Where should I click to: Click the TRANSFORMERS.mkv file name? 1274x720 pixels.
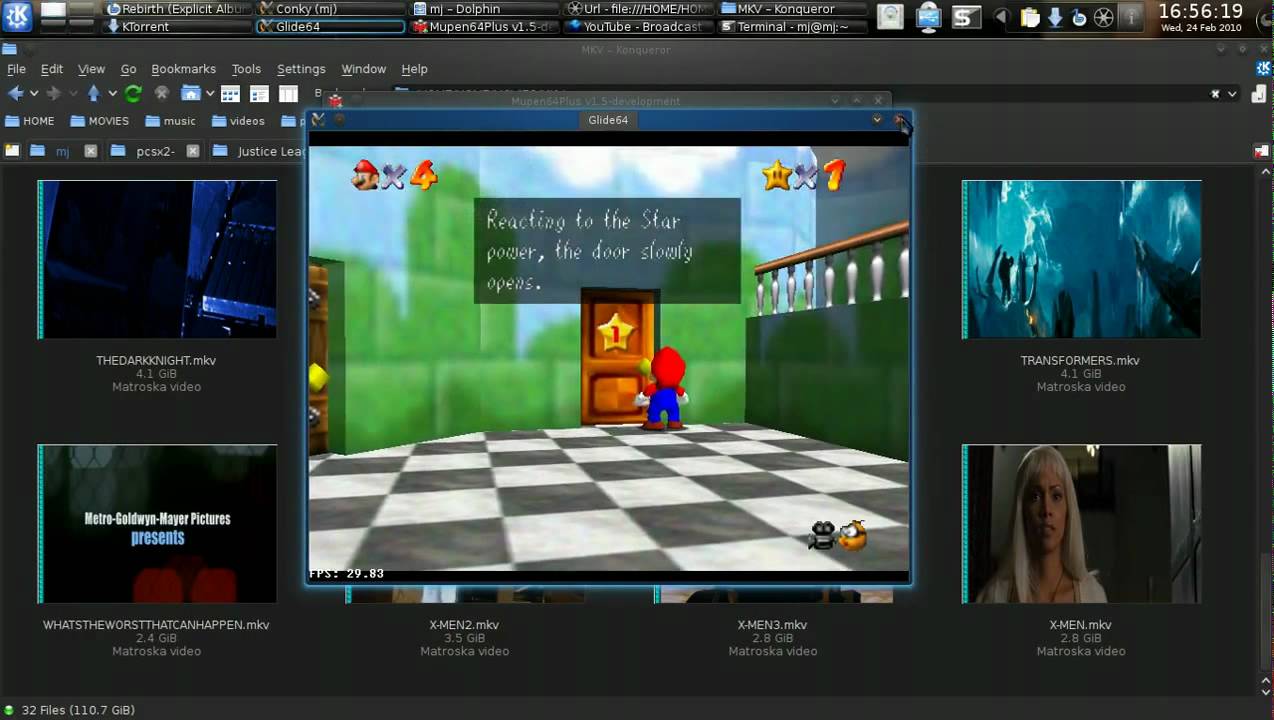(x=1080, y=361)
